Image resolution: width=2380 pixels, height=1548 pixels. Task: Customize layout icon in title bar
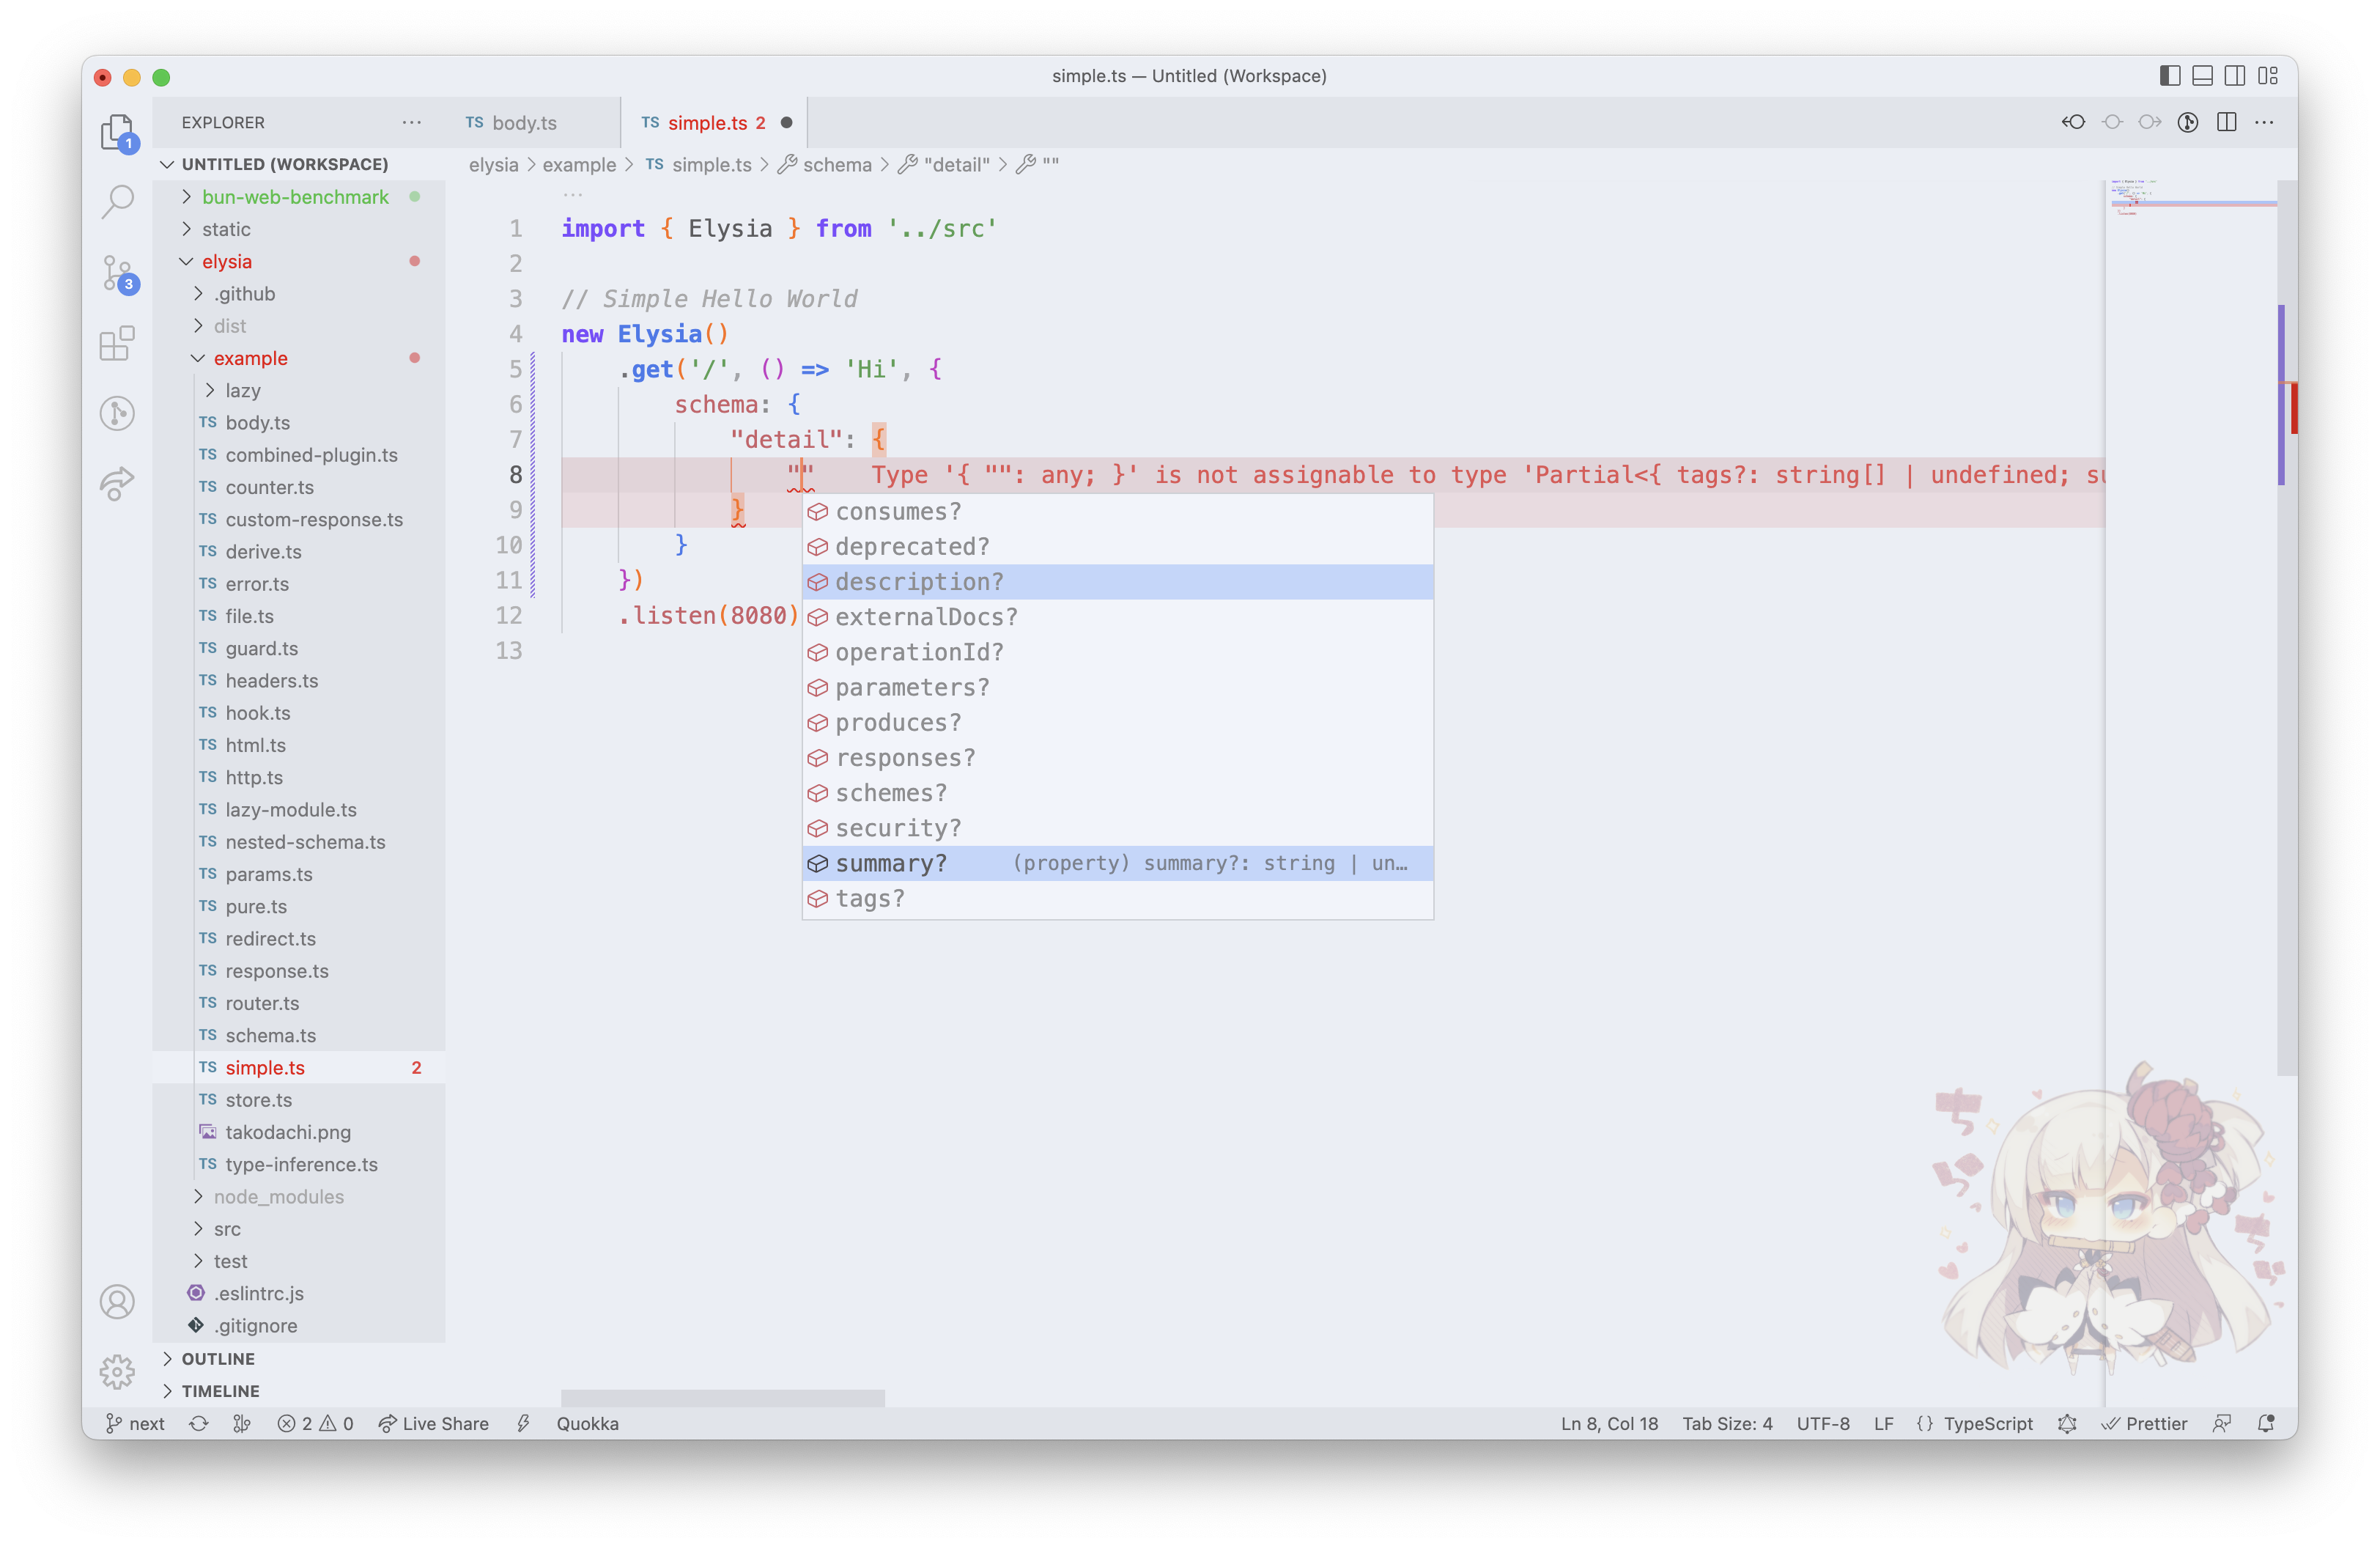pyautogui.click(x=2268, y=75)
